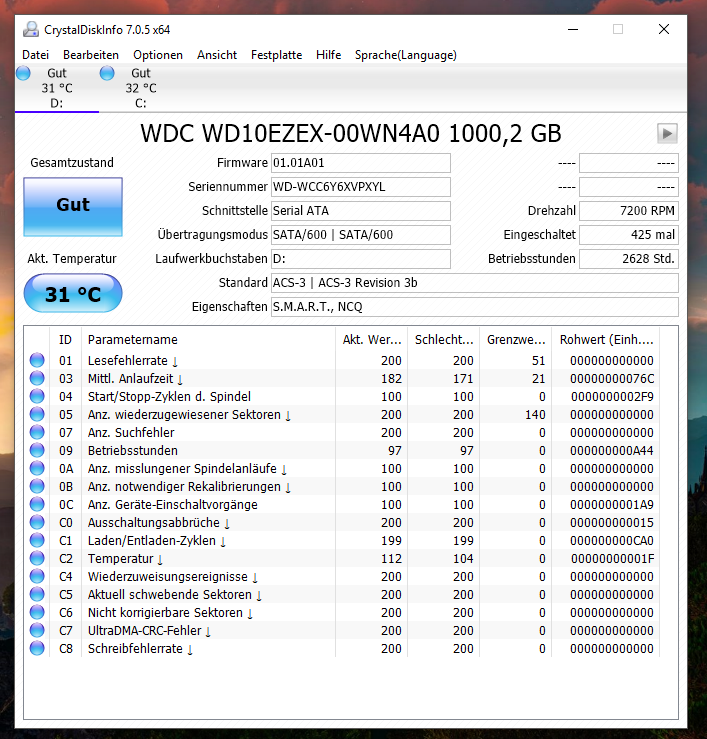Viewport: 707px width, 739px height.
Task: Click status orb for ID 09 Betriebsstunden row
Action: coord(37,450)
